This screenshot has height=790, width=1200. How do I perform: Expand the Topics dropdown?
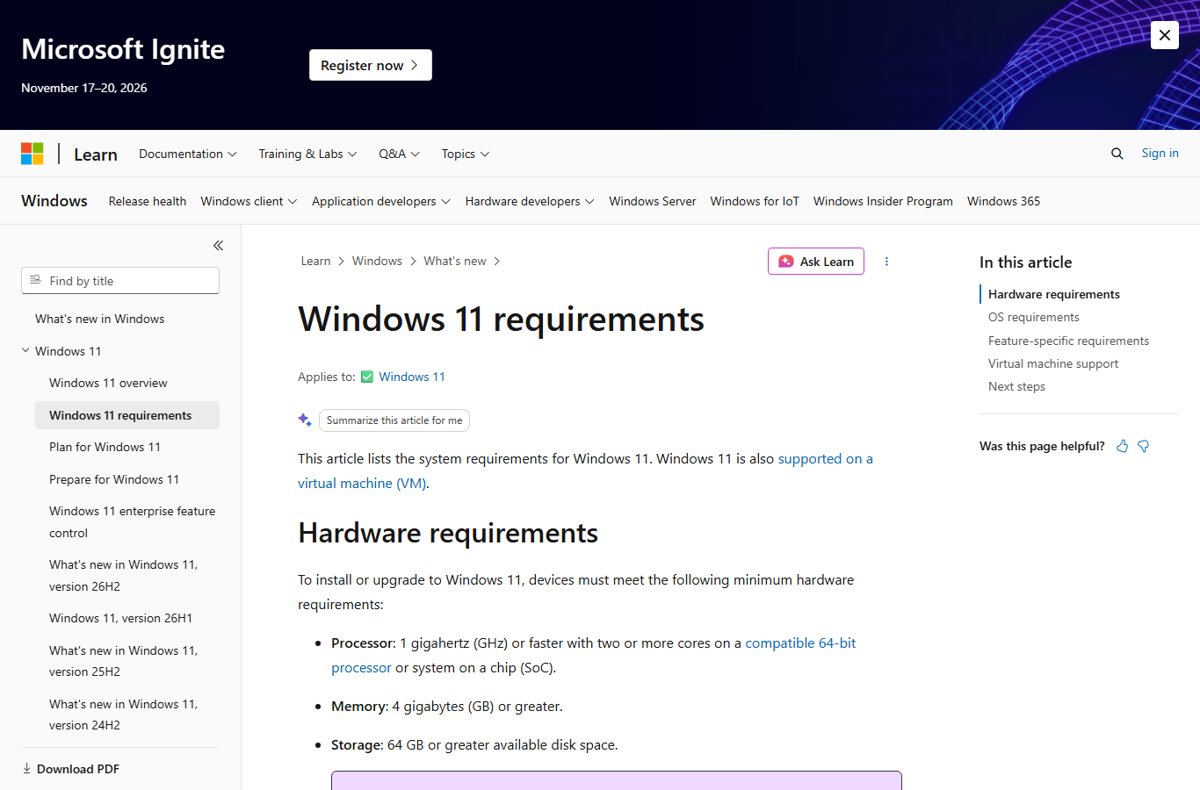(465, 153)
